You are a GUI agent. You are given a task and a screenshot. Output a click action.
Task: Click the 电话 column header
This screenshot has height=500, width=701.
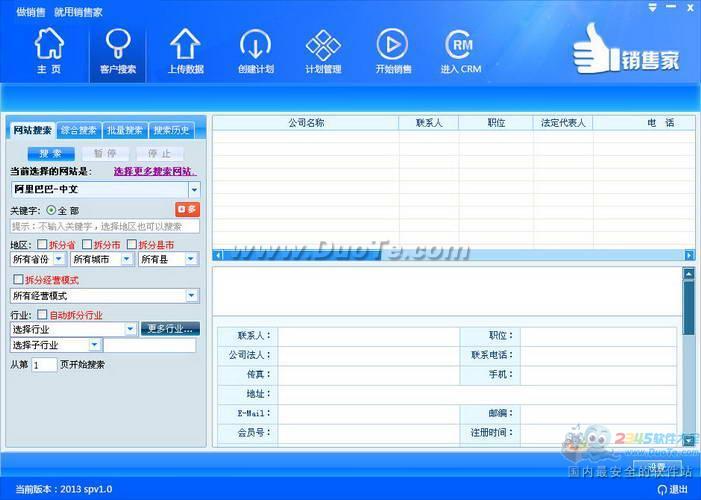pos(644,123)
